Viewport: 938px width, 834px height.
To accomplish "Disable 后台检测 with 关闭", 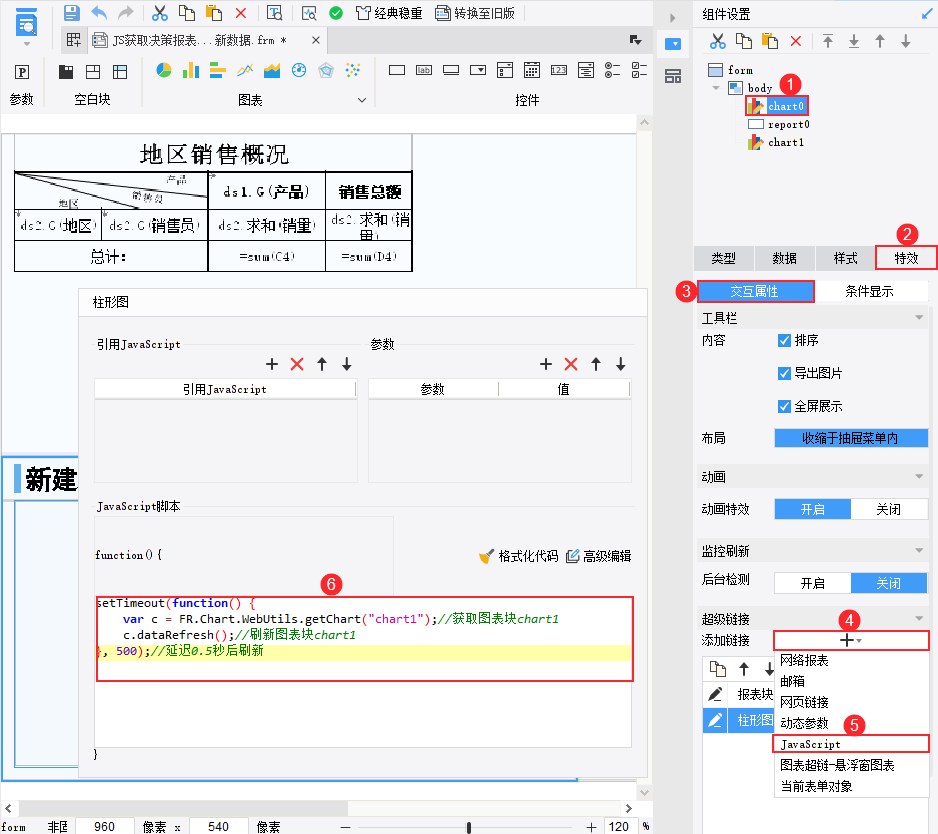I will click(x=889, y=583).
